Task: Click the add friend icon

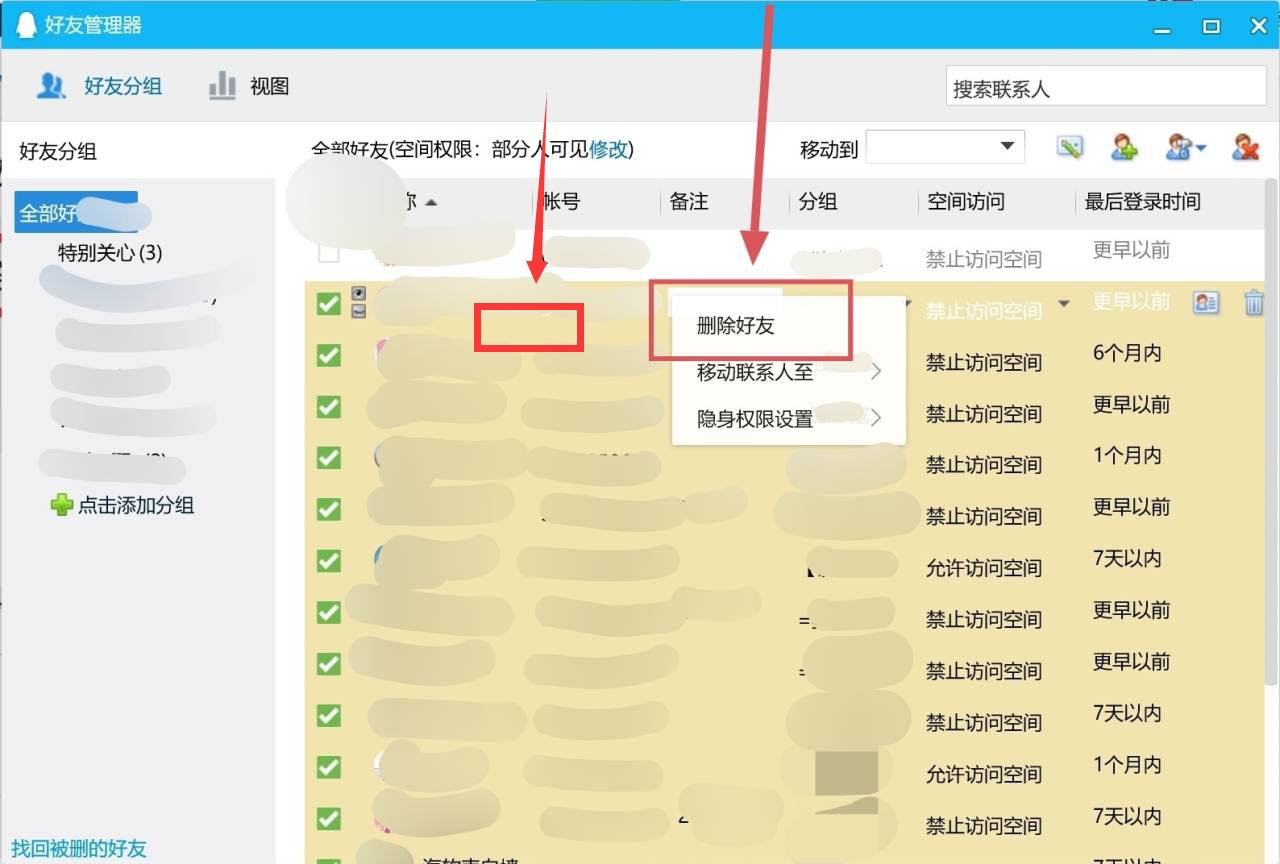Action: (1124, 147)
